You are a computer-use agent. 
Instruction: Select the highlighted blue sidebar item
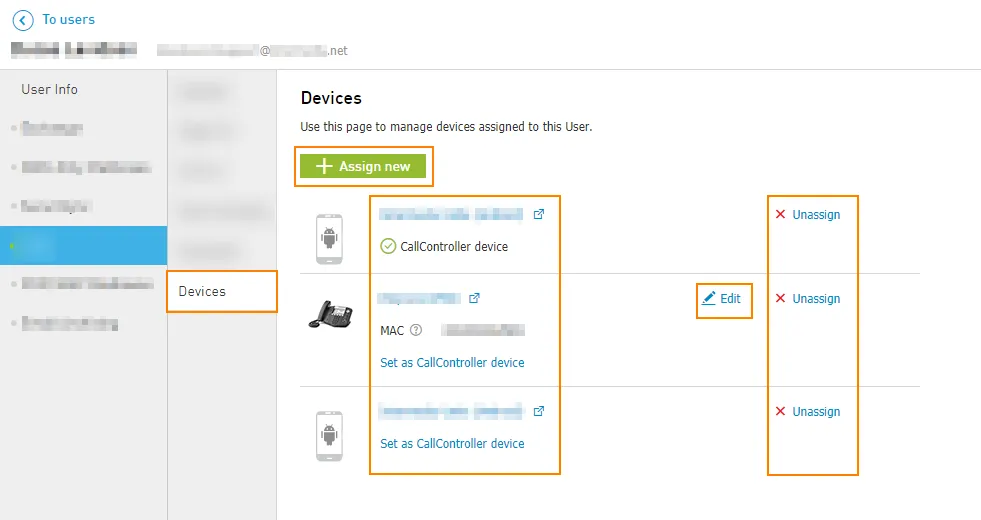[83, 245]
